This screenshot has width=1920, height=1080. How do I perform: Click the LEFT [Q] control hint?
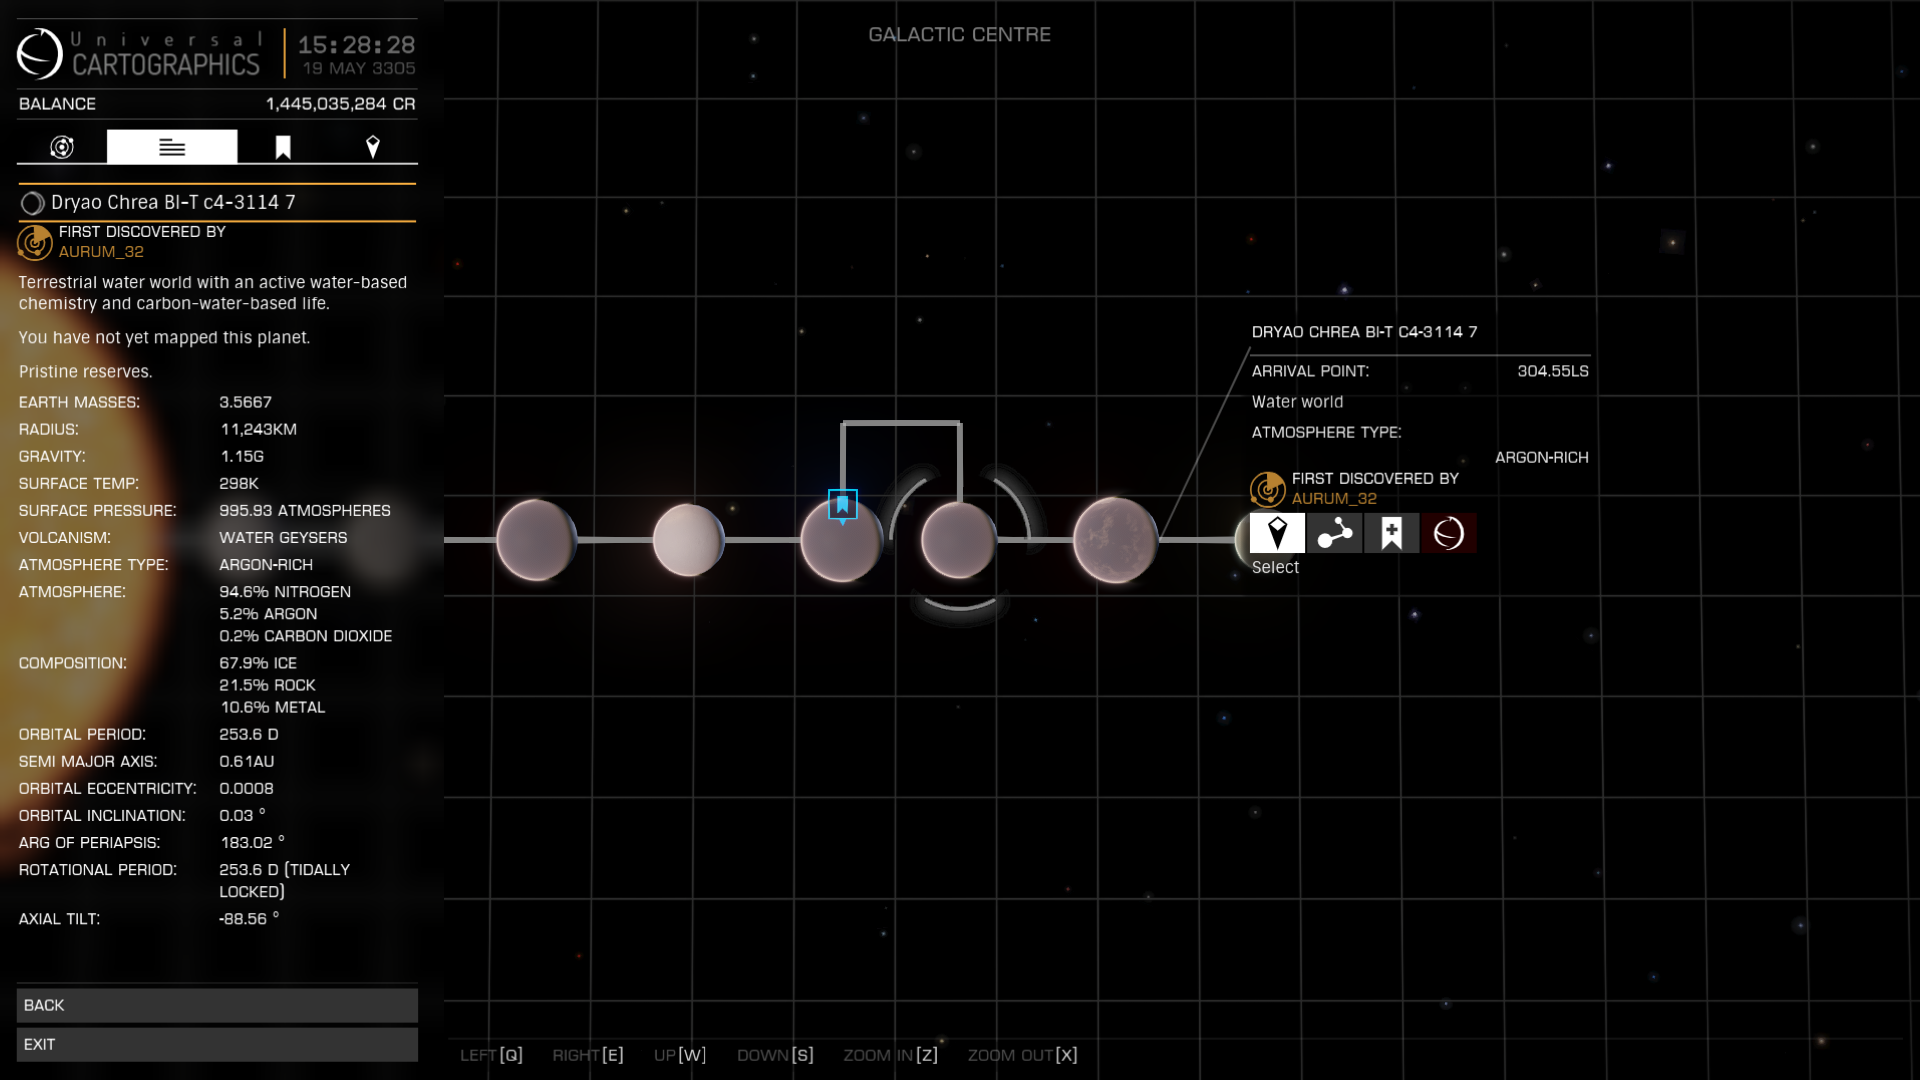coord(491,1055)
